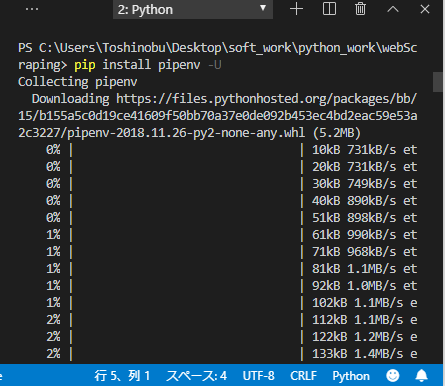Open the panel overflow menu (three dots)

(x=32, y=9)
